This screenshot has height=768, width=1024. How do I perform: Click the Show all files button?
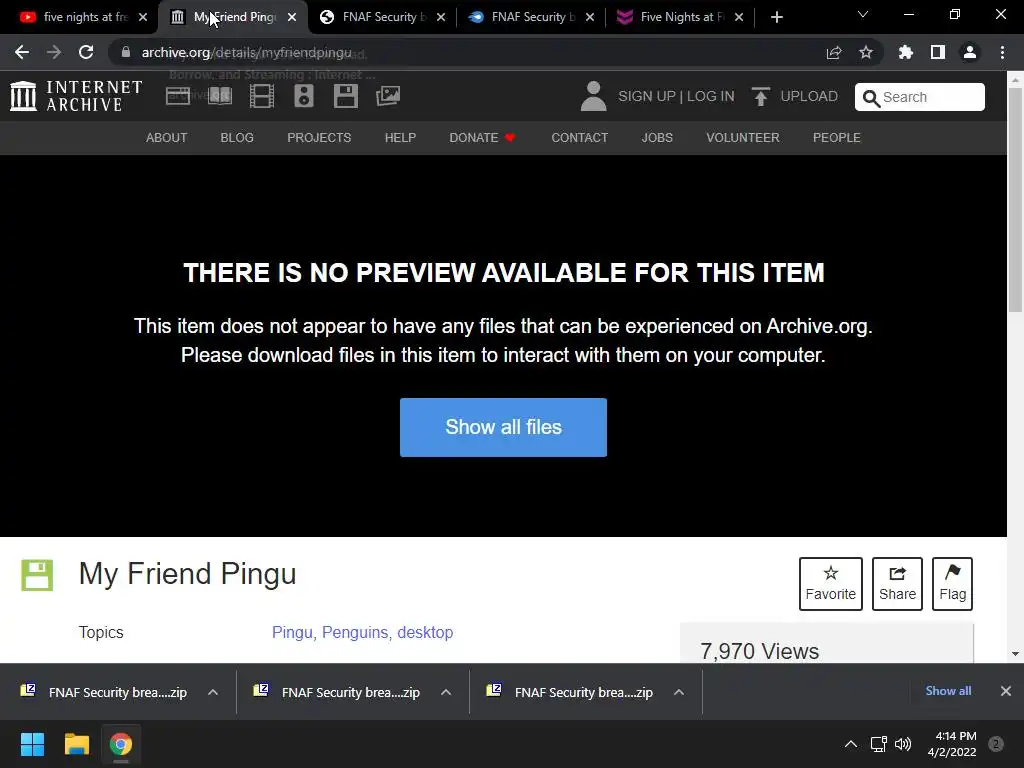(x=504, y=427)
